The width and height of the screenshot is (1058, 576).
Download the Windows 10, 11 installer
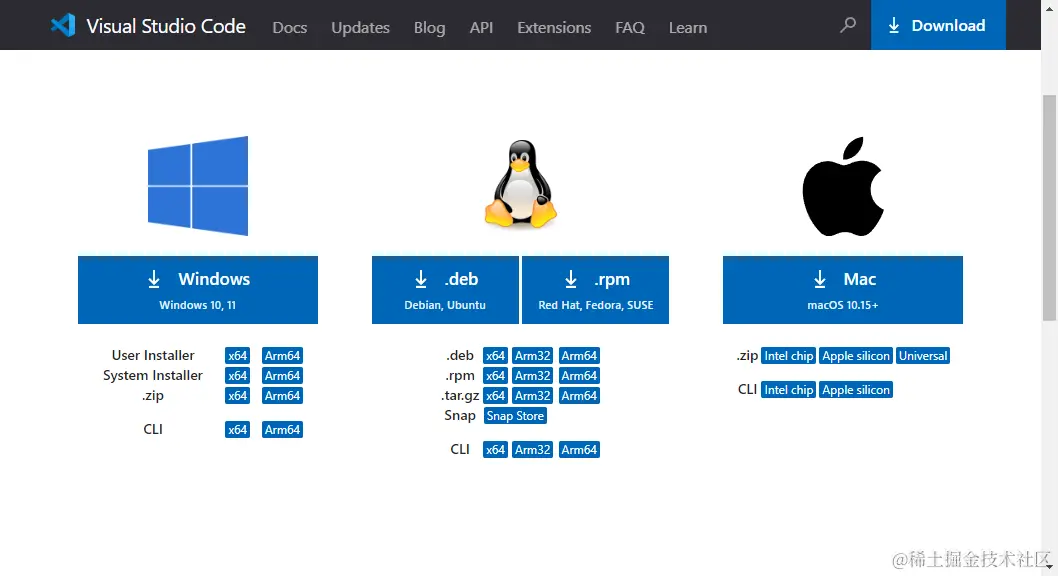coord(198,290)
